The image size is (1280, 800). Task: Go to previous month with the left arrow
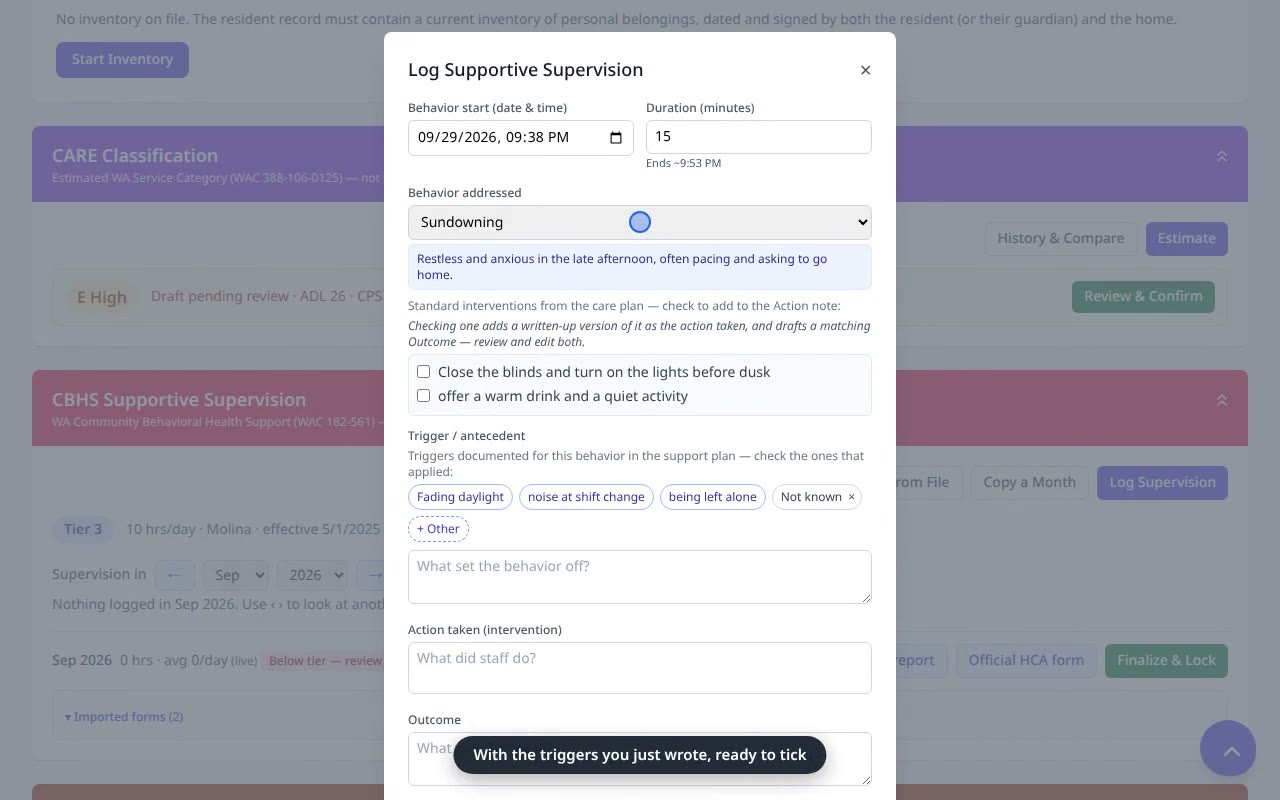174,575
